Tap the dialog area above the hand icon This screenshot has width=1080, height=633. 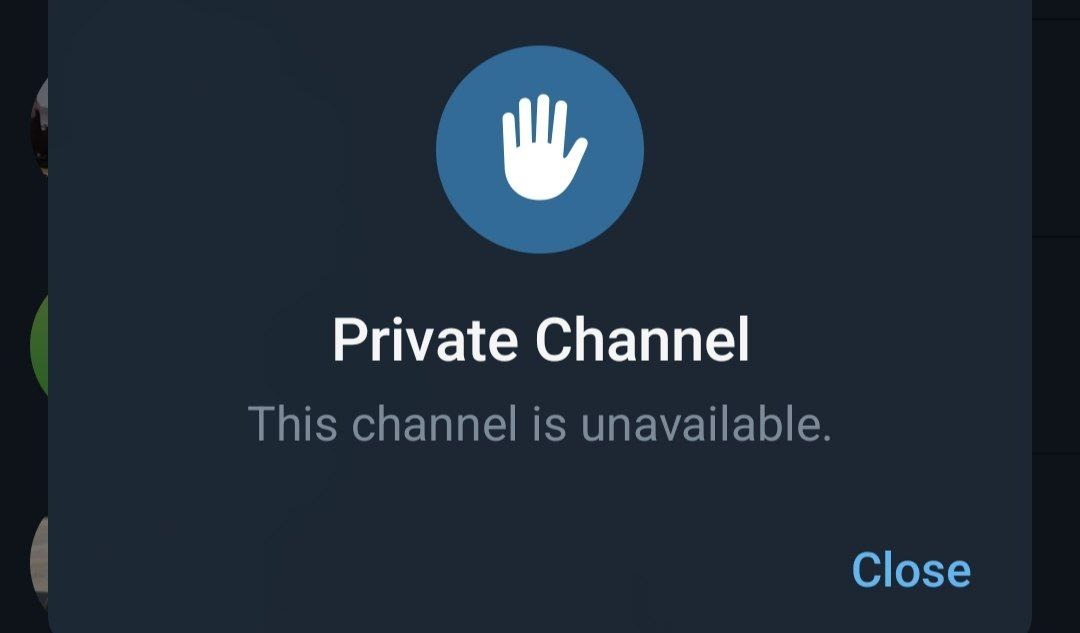[540, 21]
